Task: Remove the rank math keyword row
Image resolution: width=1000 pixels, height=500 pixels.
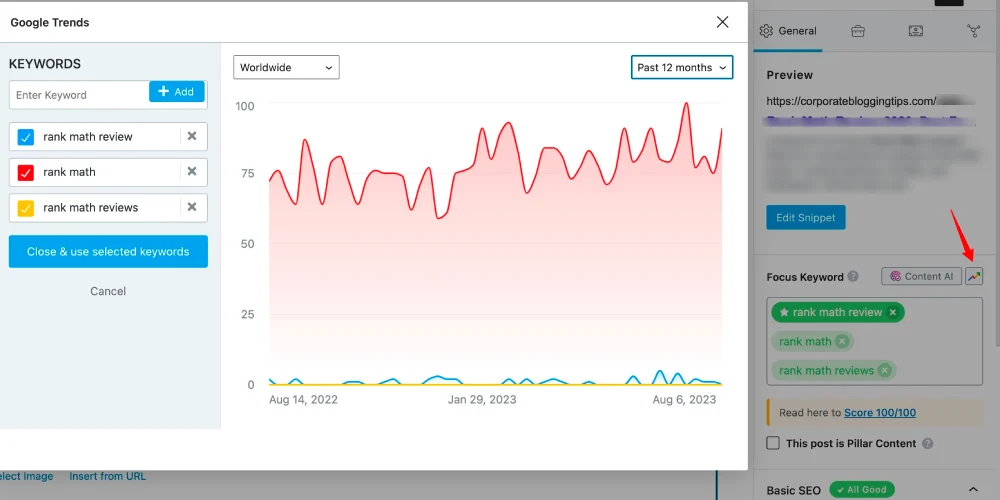Action: tap(192, 172)
